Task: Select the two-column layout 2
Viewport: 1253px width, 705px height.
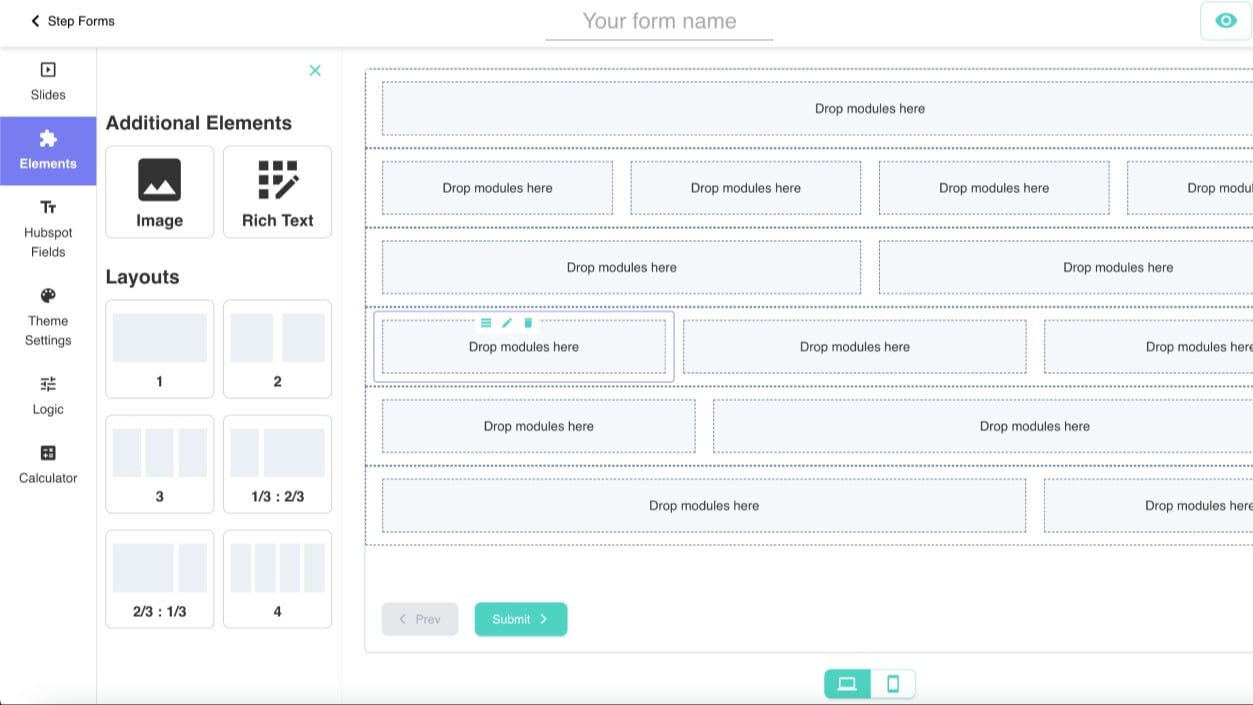Action: [277, 348]
